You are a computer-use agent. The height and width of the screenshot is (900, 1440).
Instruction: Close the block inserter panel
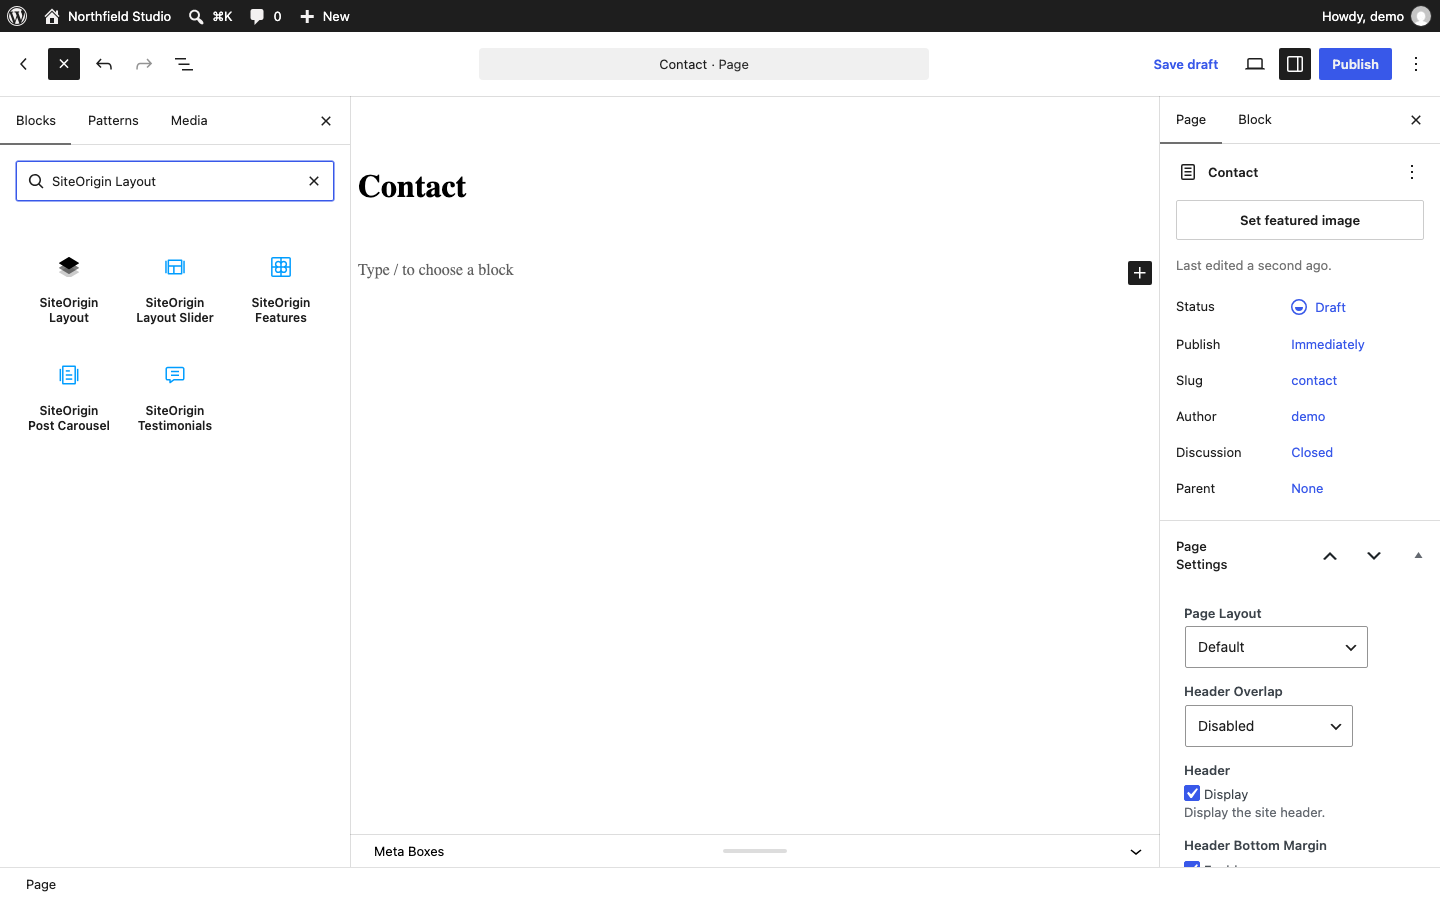tap(326, 121)
